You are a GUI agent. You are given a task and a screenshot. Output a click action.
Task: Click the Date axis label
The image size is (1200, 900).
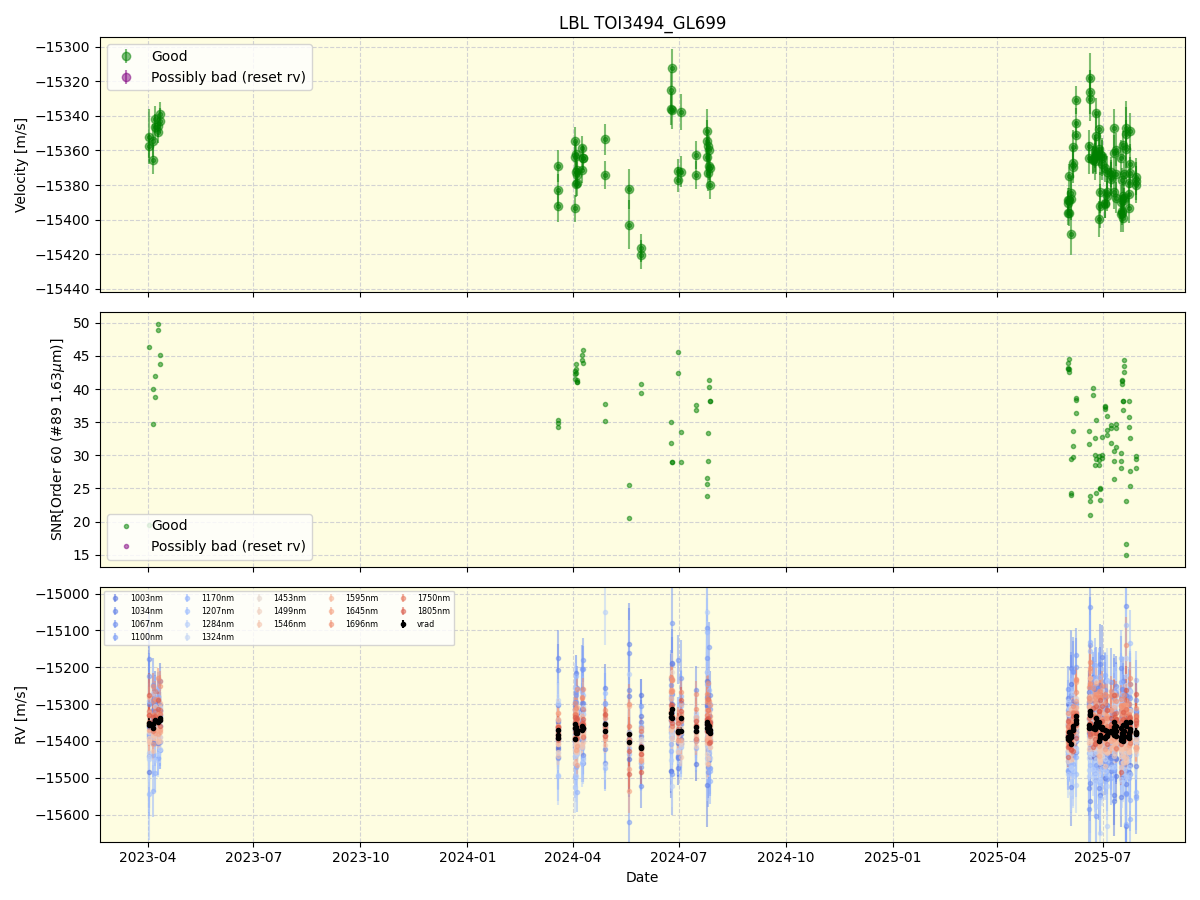642,877
